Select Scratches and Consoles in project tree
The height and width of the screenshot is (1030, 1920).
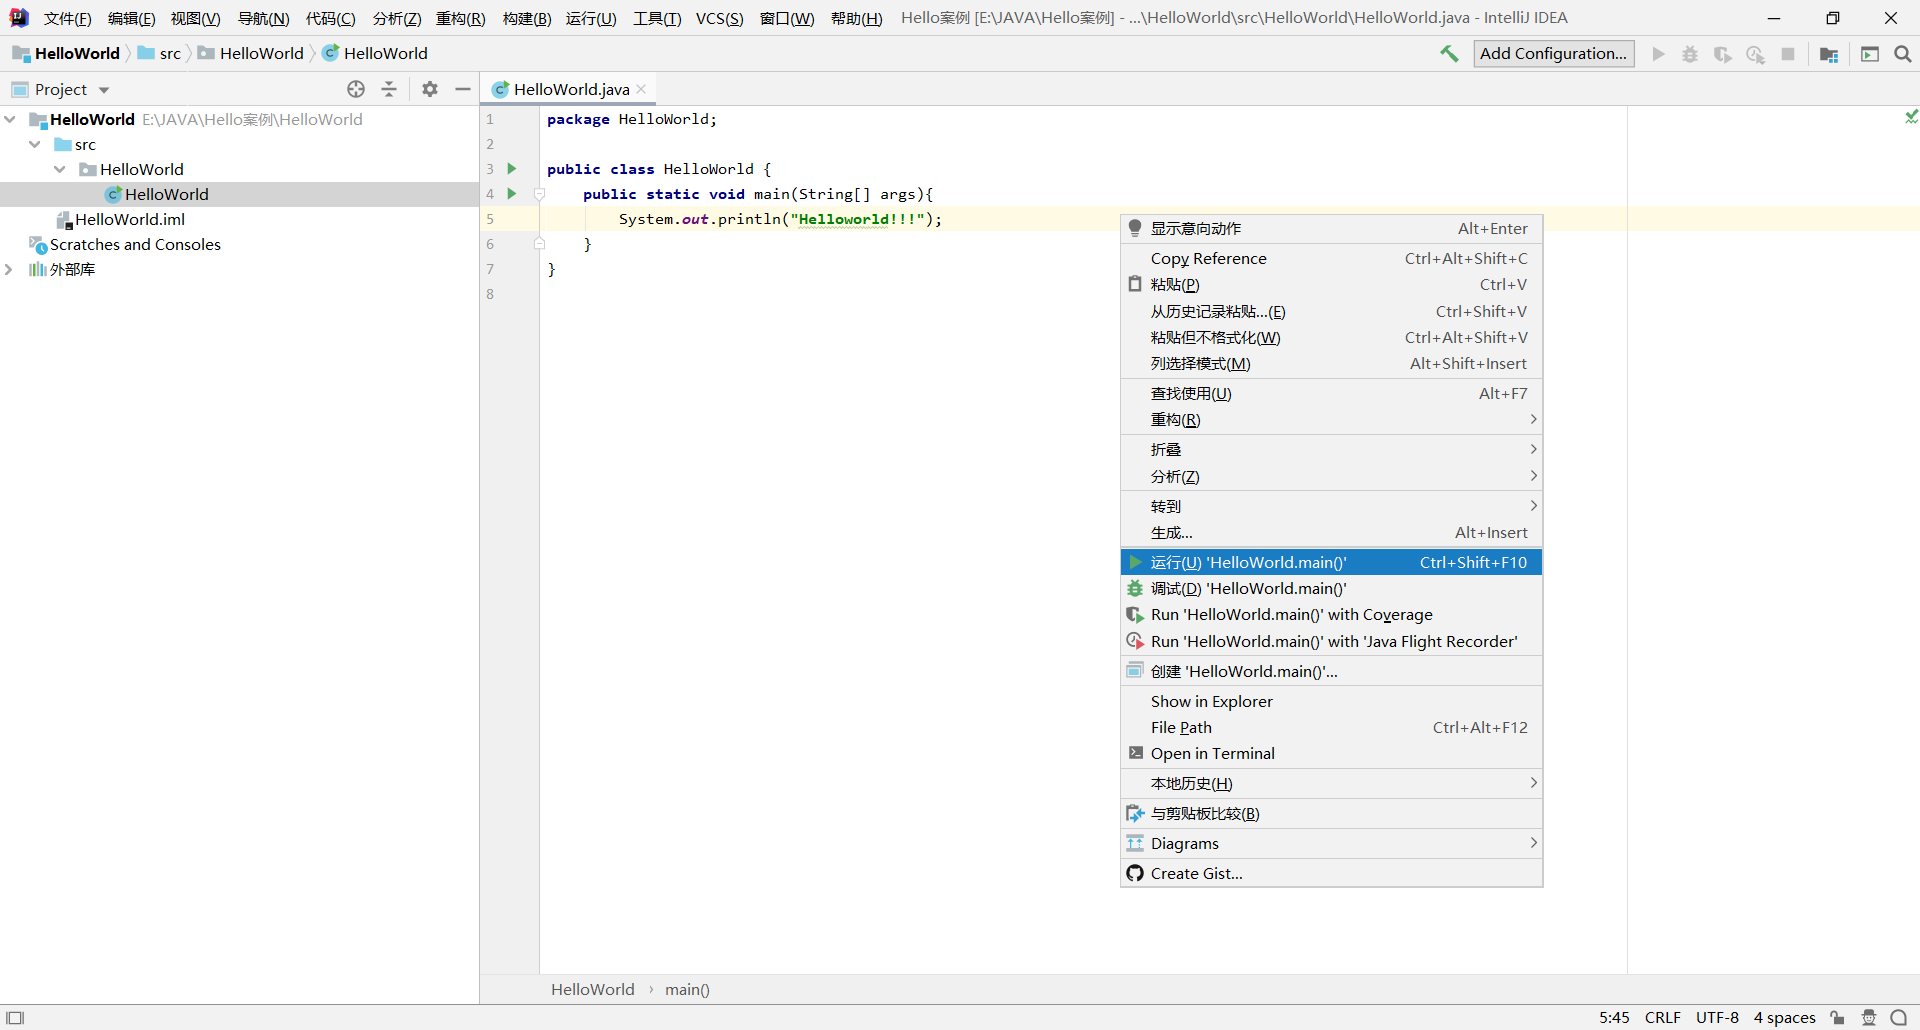tap(240, 244)
